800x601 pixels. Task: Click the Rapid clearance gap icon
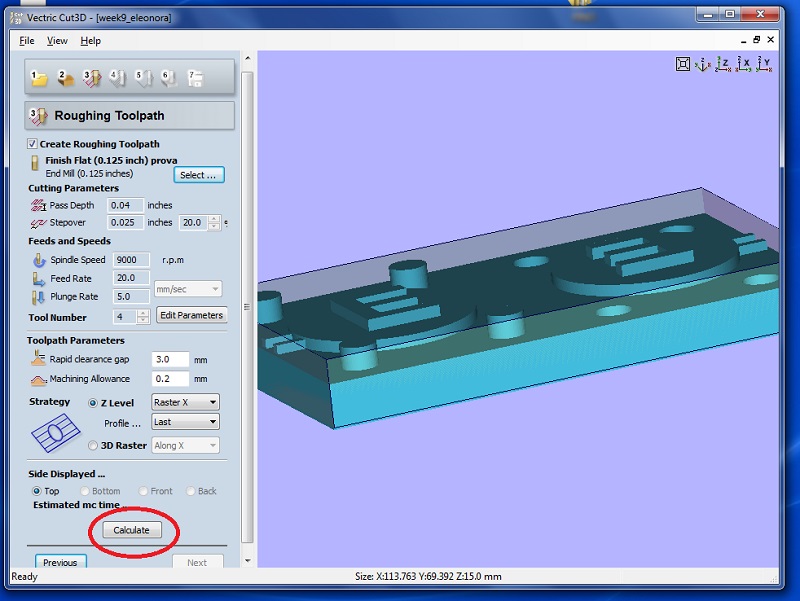point(38,358)
